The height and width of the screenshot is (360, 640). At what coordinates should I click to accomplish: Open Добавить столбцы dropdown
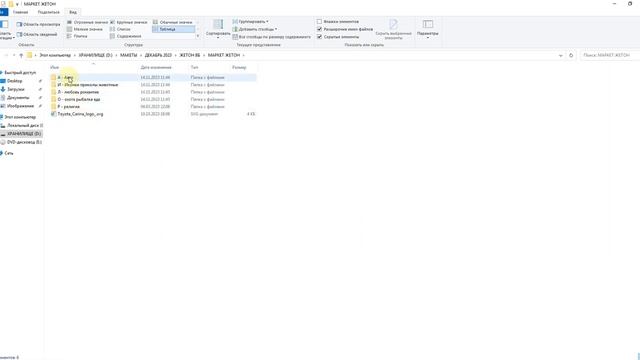[255, 29]
